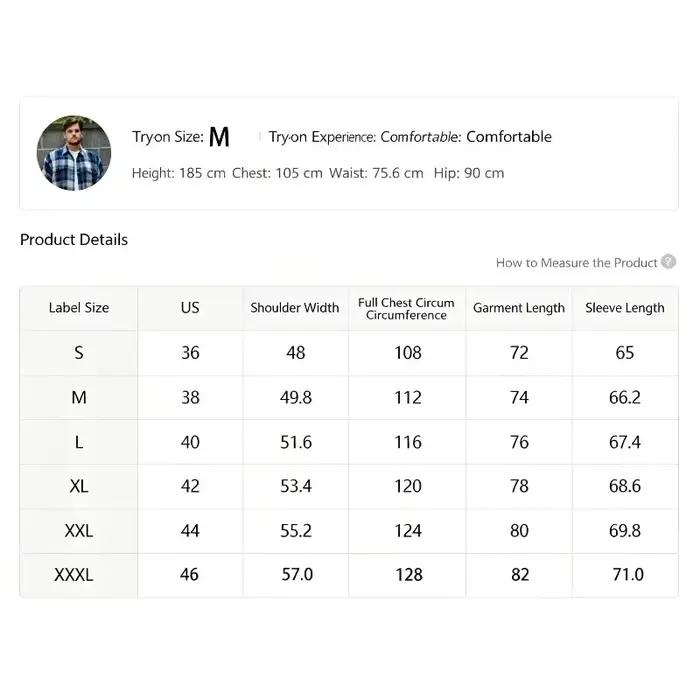Image resolution: width=700 pixels, height=700 pixels.
Task: Click the US column header
Action: [x=190, y=308]
